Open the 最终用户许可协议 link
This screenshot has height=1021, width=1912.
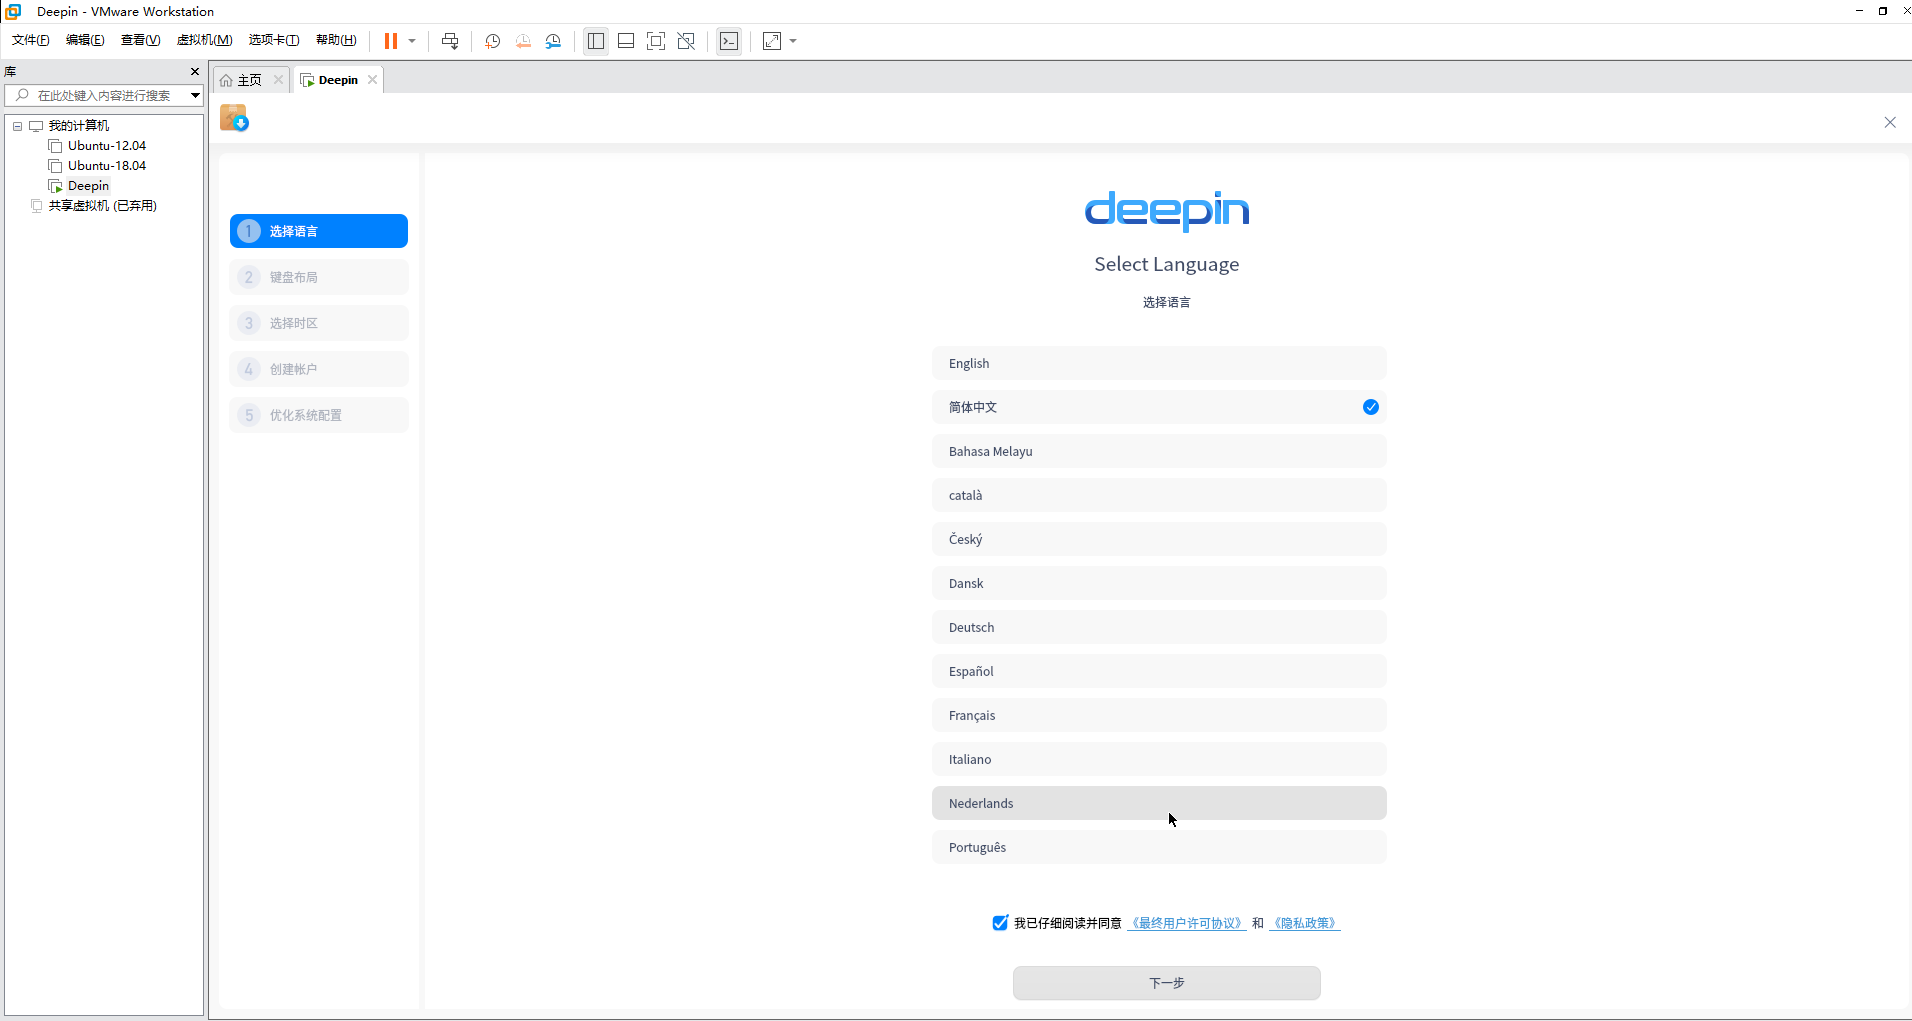click(x=1187, y=923)
